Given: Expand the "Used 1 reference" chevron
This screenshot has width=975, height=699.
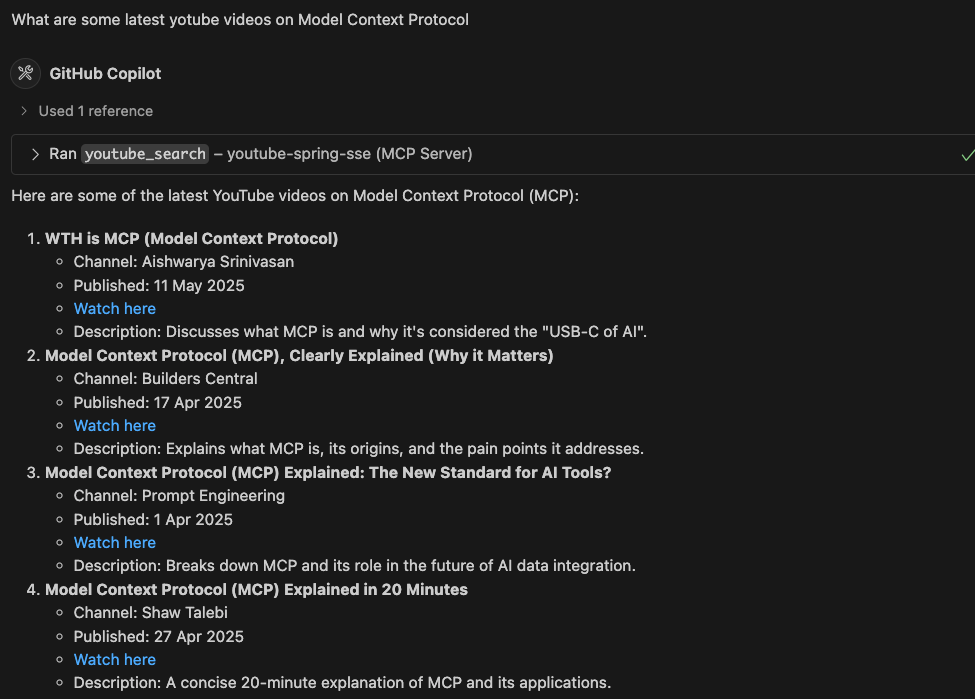Looking at the screenshot, I should tap(24, 111).
